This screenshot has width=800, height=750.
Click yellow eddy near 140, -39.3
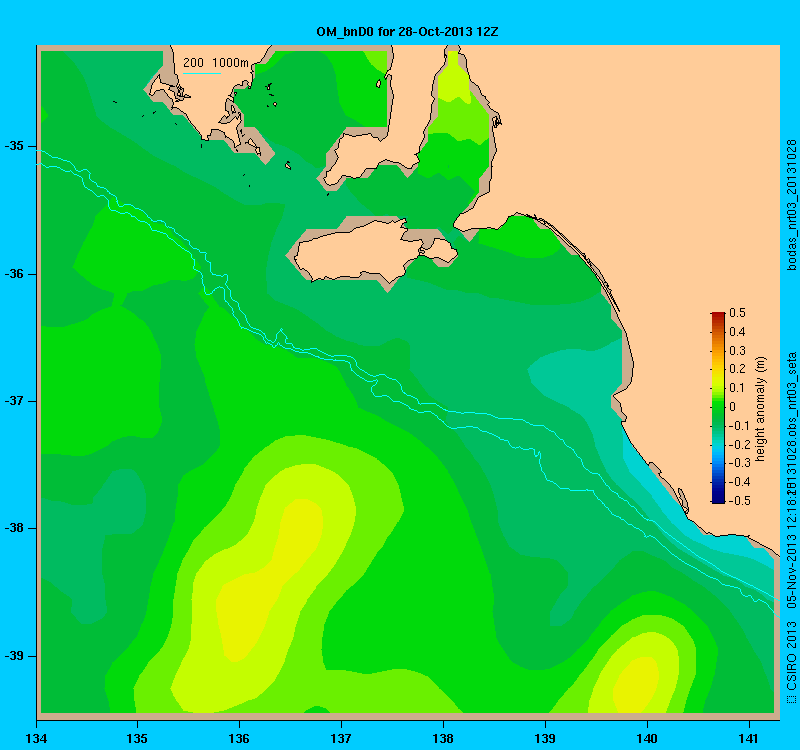(635, 686)
